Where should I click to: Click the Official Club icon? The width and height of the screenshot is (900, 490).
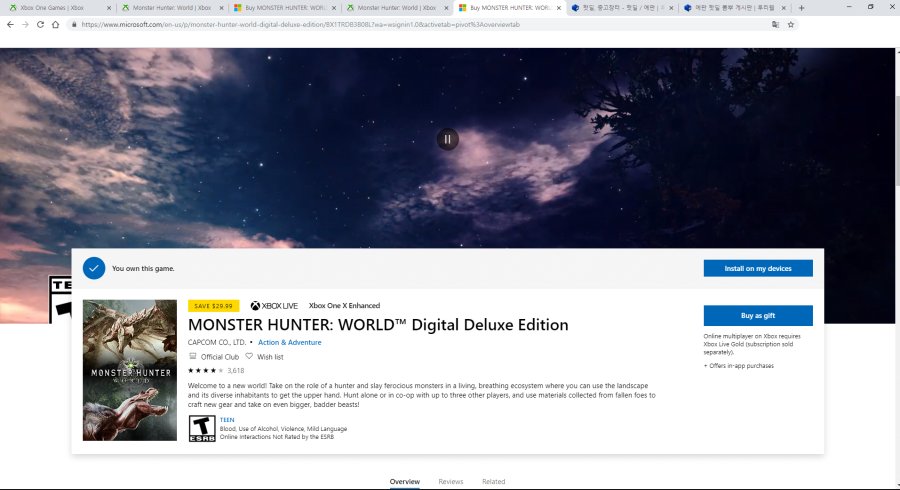click(x=193, y=356)
